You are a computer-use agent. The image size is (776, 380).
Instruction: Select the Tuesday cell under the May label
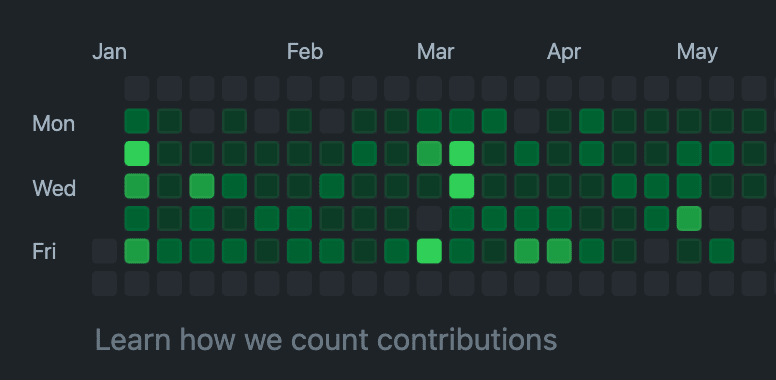click(689, 153)
